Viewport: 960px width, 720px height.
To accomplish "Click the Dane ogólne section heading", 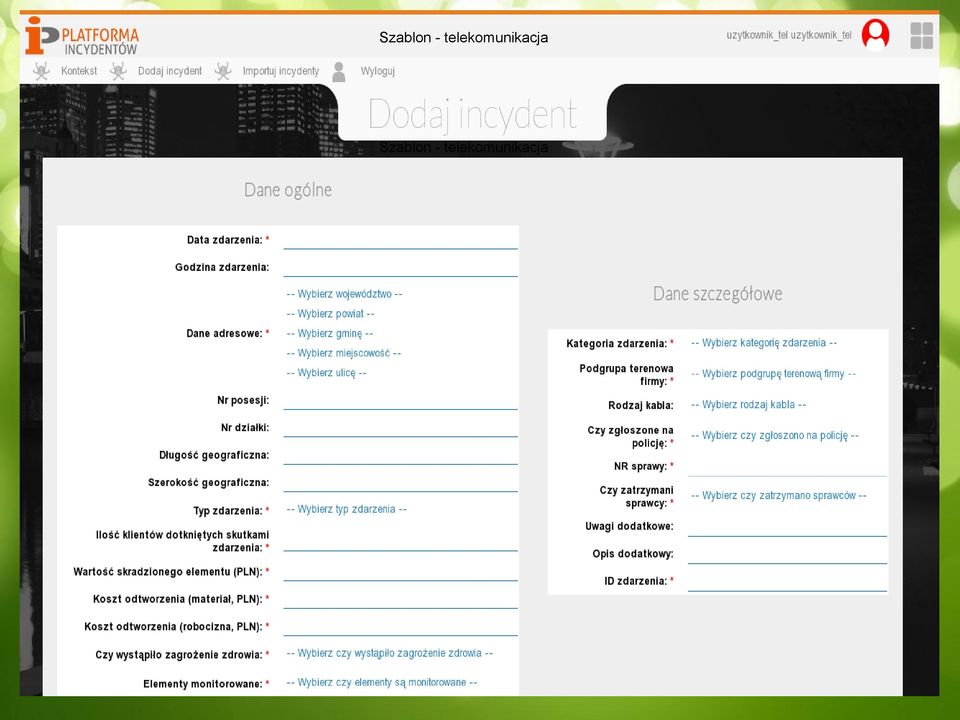I will pyautogui.click(x=288, y=190).
